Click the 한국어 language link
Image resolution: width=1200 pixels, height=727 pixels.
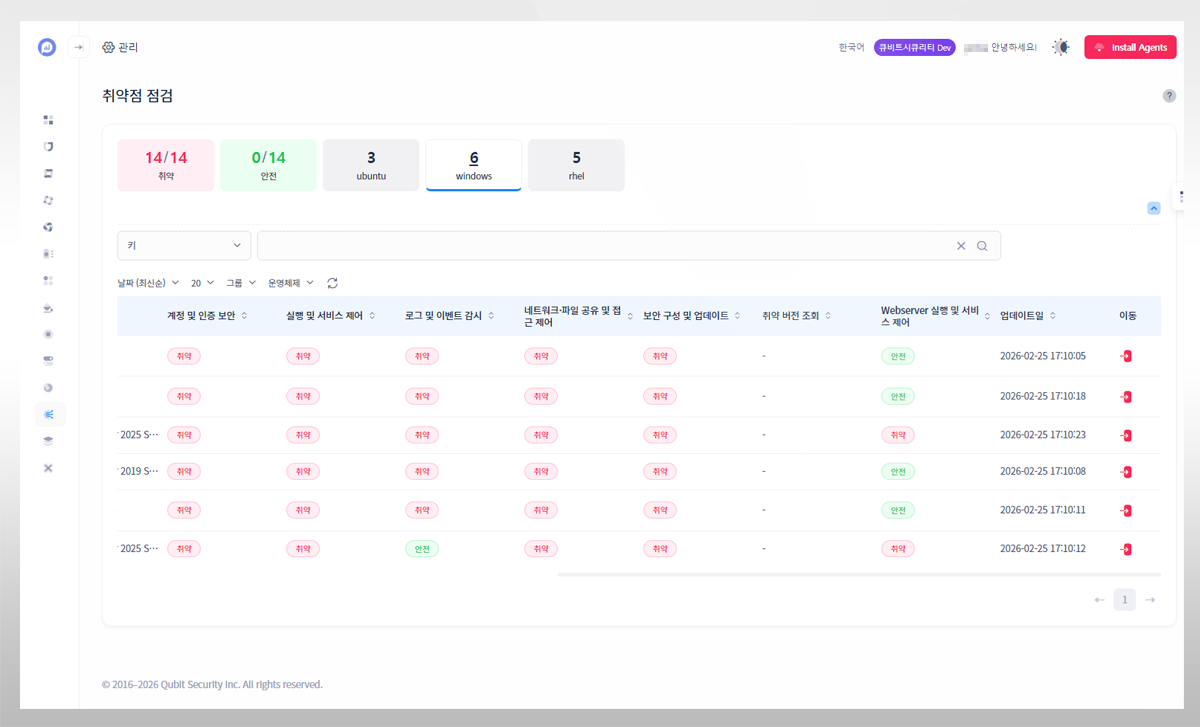click(851, 47)
